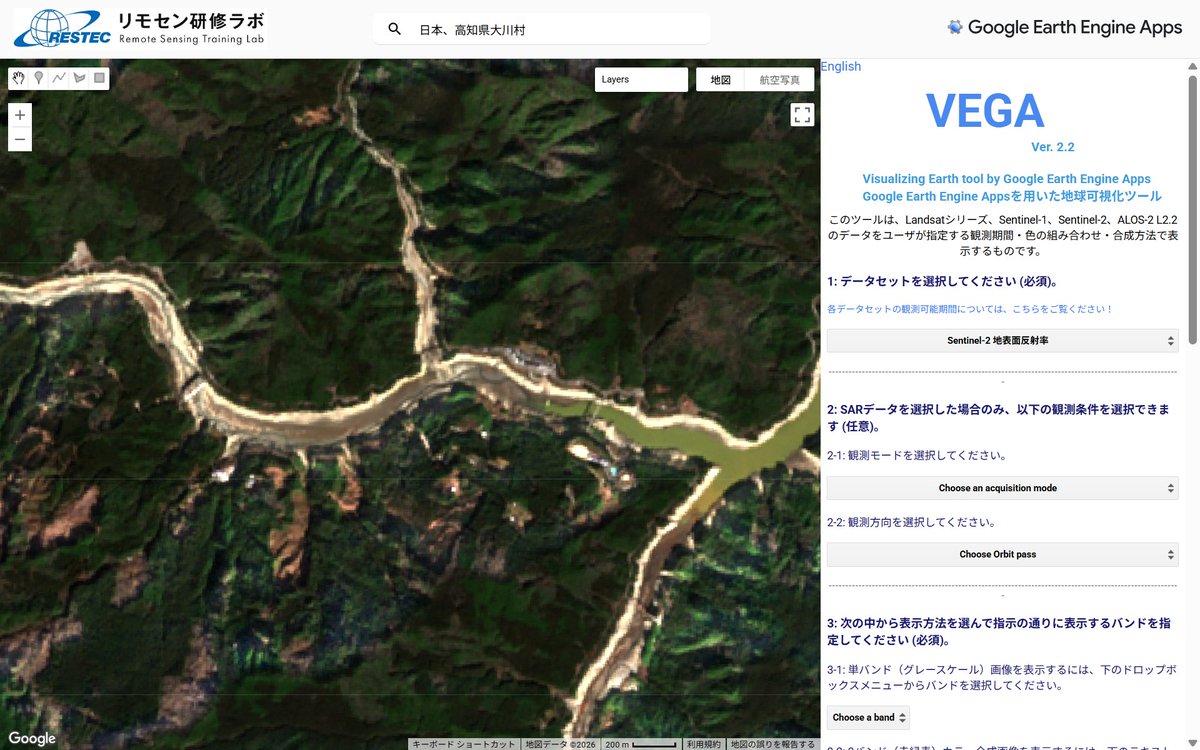Open Choose a band dropdown
The height and width of the screenshot is (750, 1200).
coord(868,717)
